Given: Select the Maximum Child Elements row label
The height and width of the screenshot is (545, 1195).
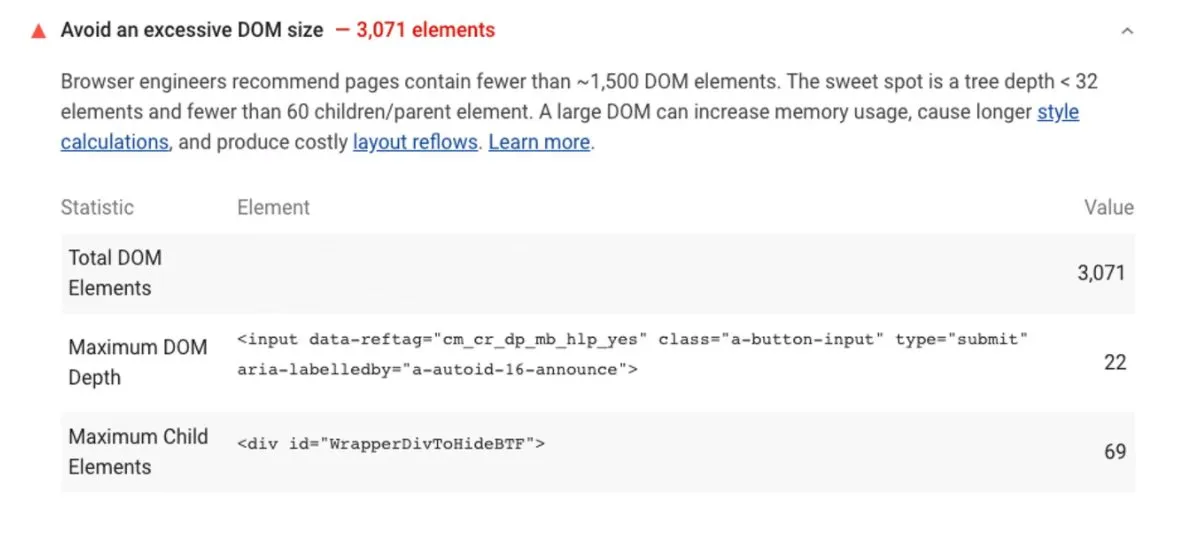Looking at the screenshot, I should point(138,451).
